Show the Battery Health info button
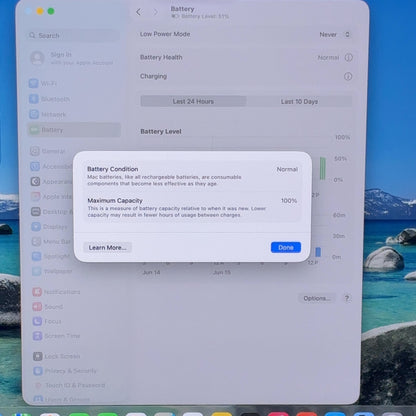This screenshot has width=416, height=416. pos(348,57)
